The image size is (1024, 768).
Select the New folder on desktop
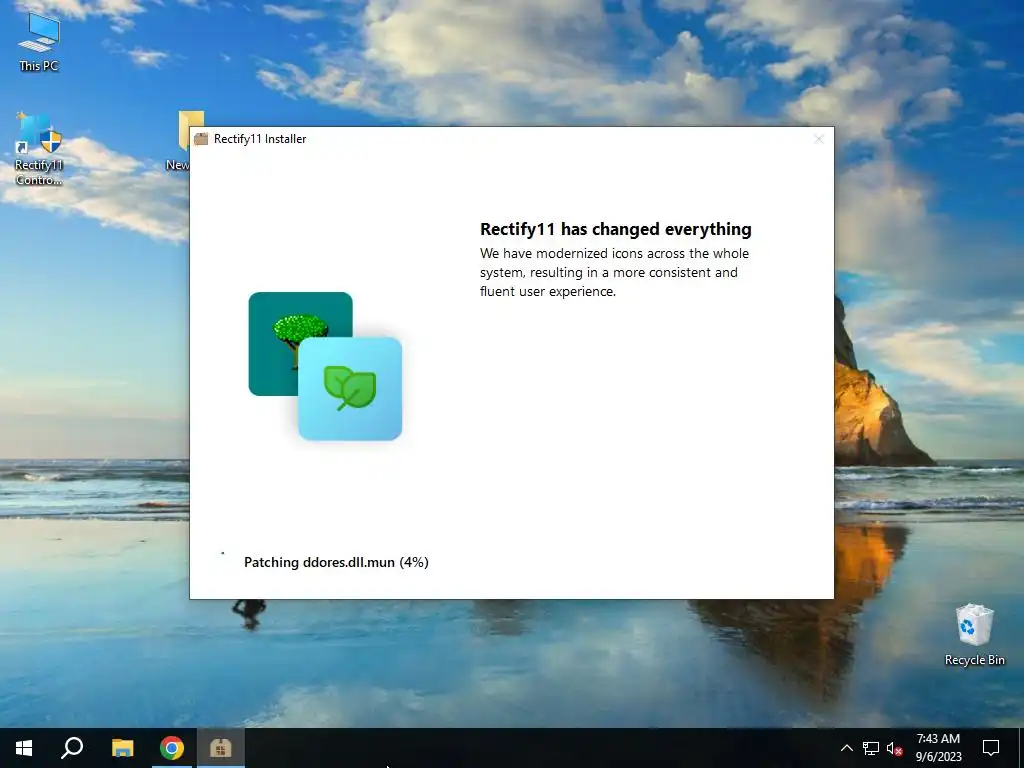coord(180,140)
